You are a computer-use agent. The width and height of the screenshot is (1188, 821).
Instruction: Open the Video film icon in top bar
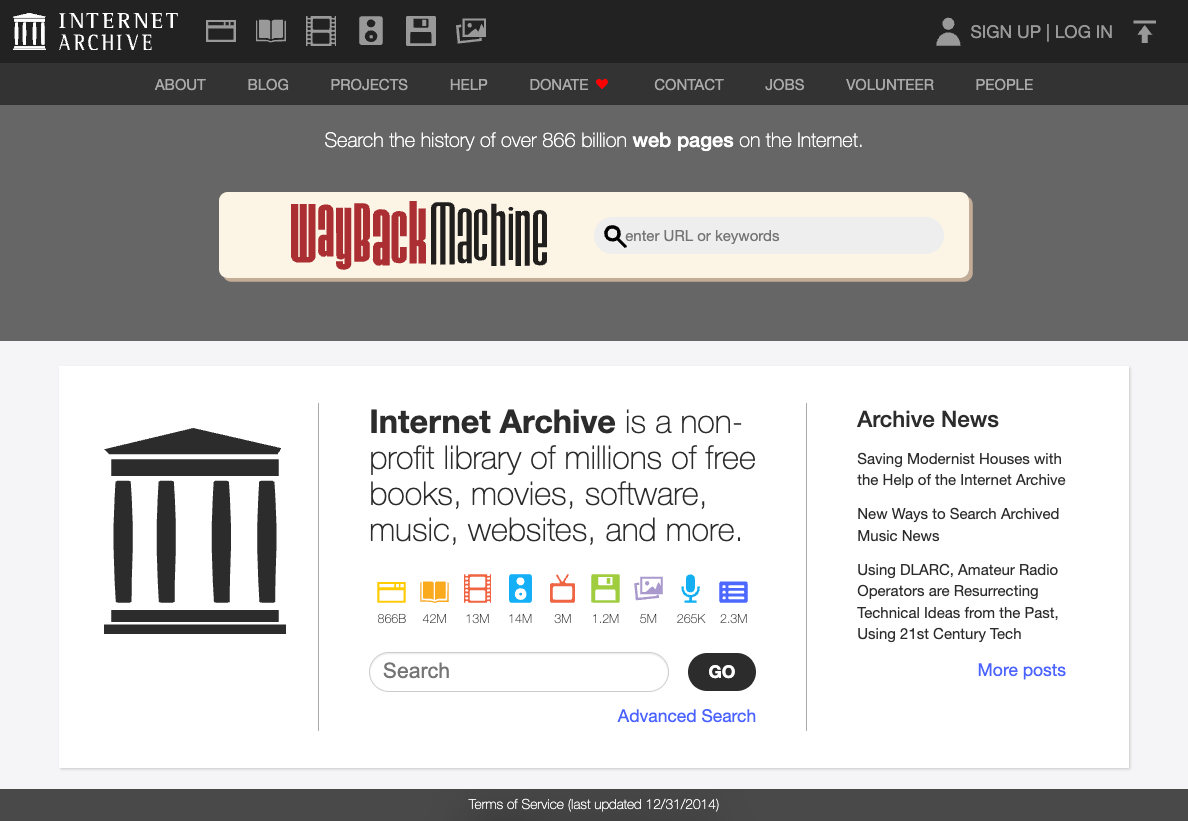click(x=320, y=31)
